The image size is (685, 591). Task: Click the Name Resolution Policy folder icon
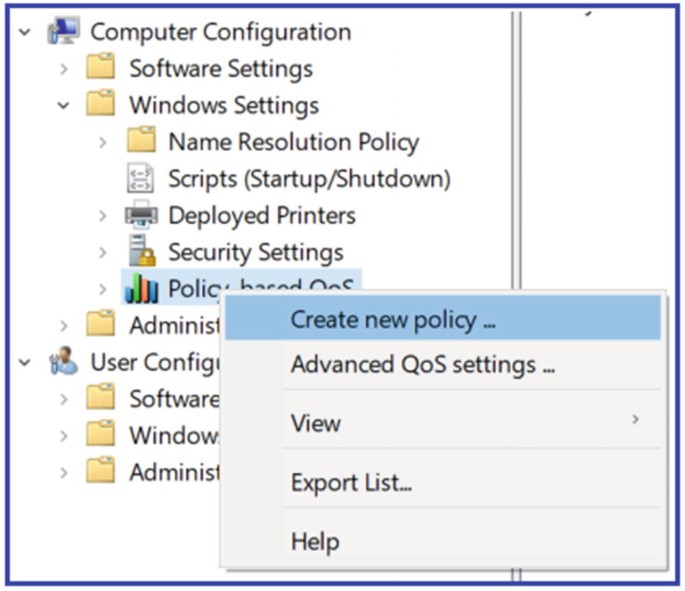pos(141,142)
